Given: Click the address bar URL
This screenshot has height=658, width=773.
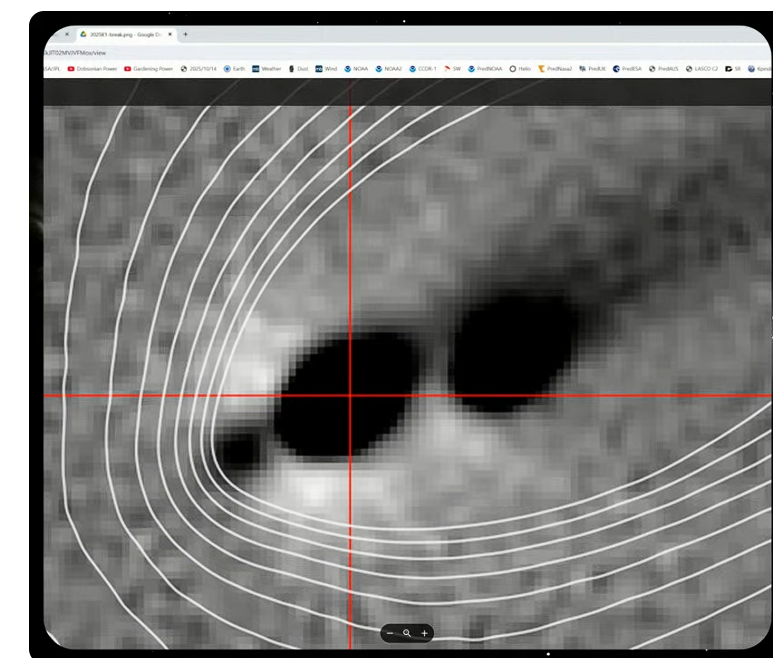Looking at the screenshot, I should point(75,53).
